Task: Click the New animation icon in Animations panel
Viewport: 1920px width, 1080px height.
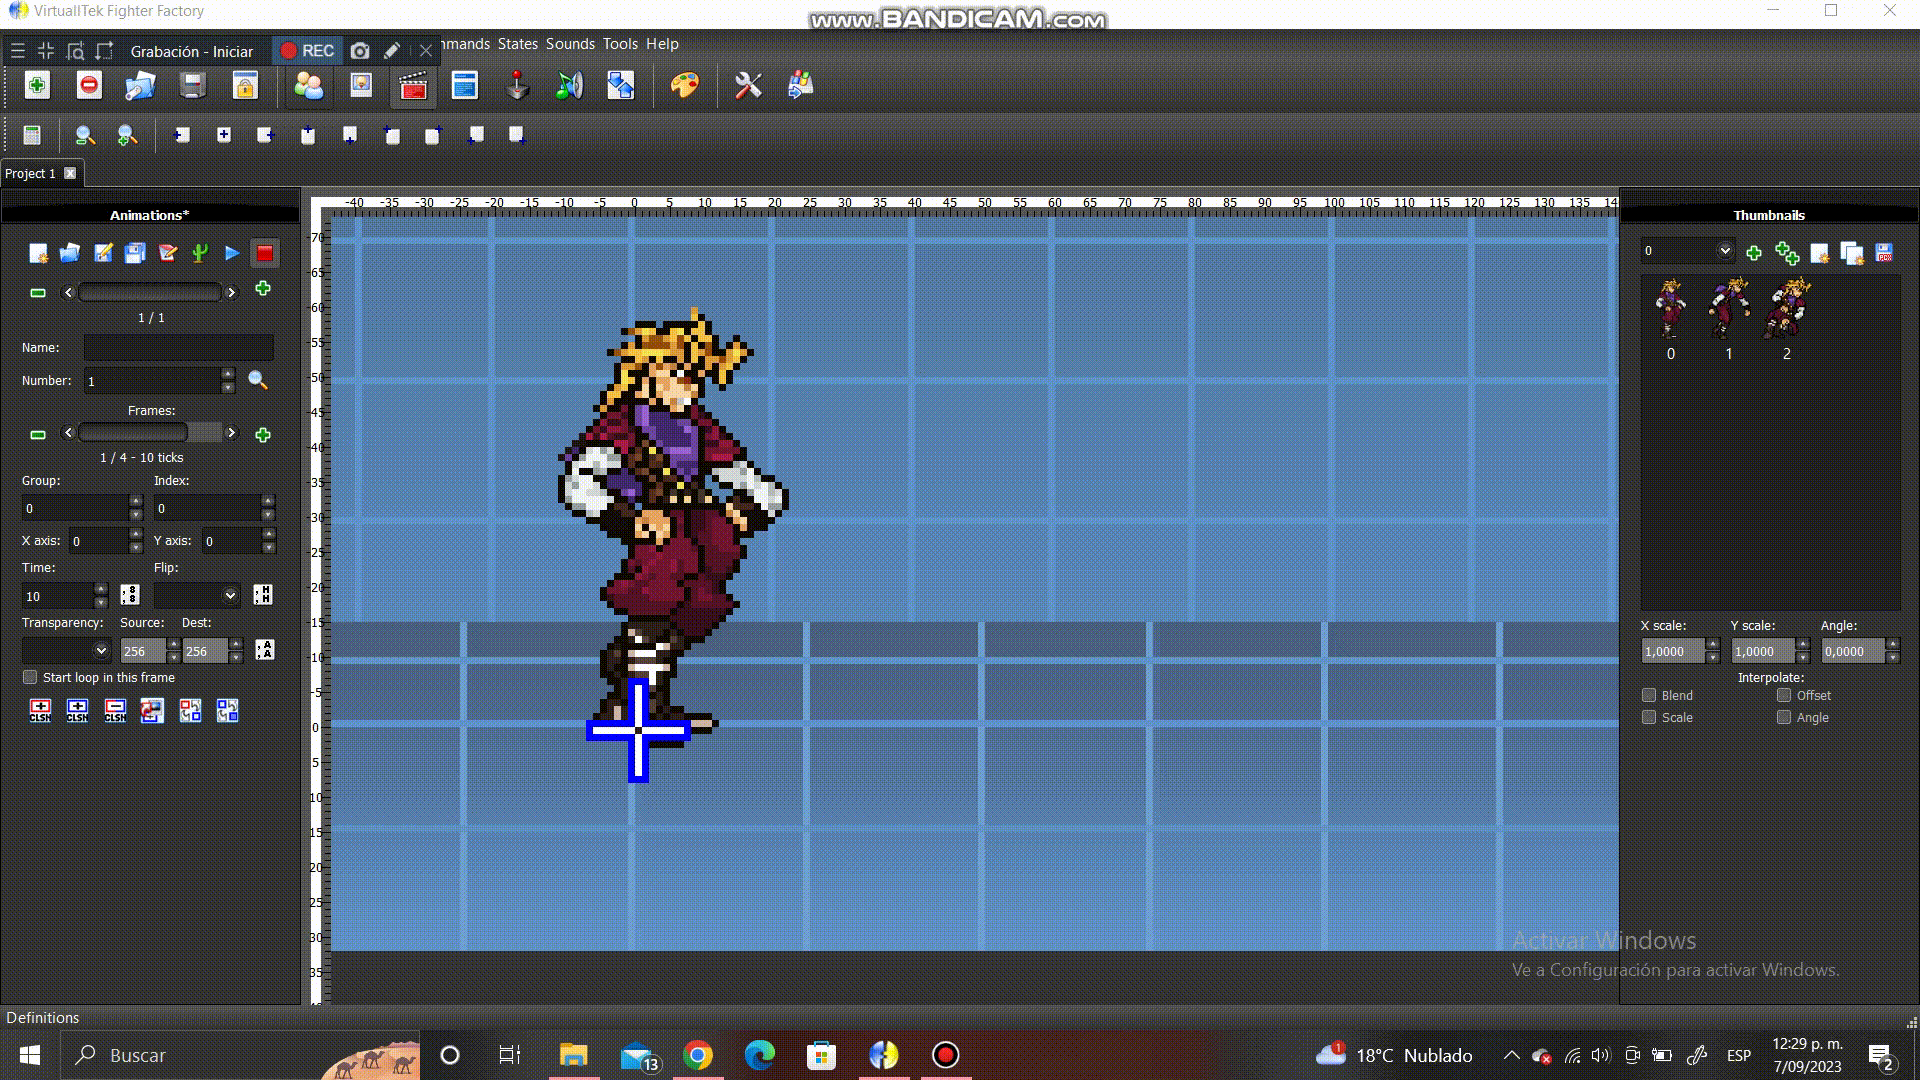Action: (x=38, y=253)
